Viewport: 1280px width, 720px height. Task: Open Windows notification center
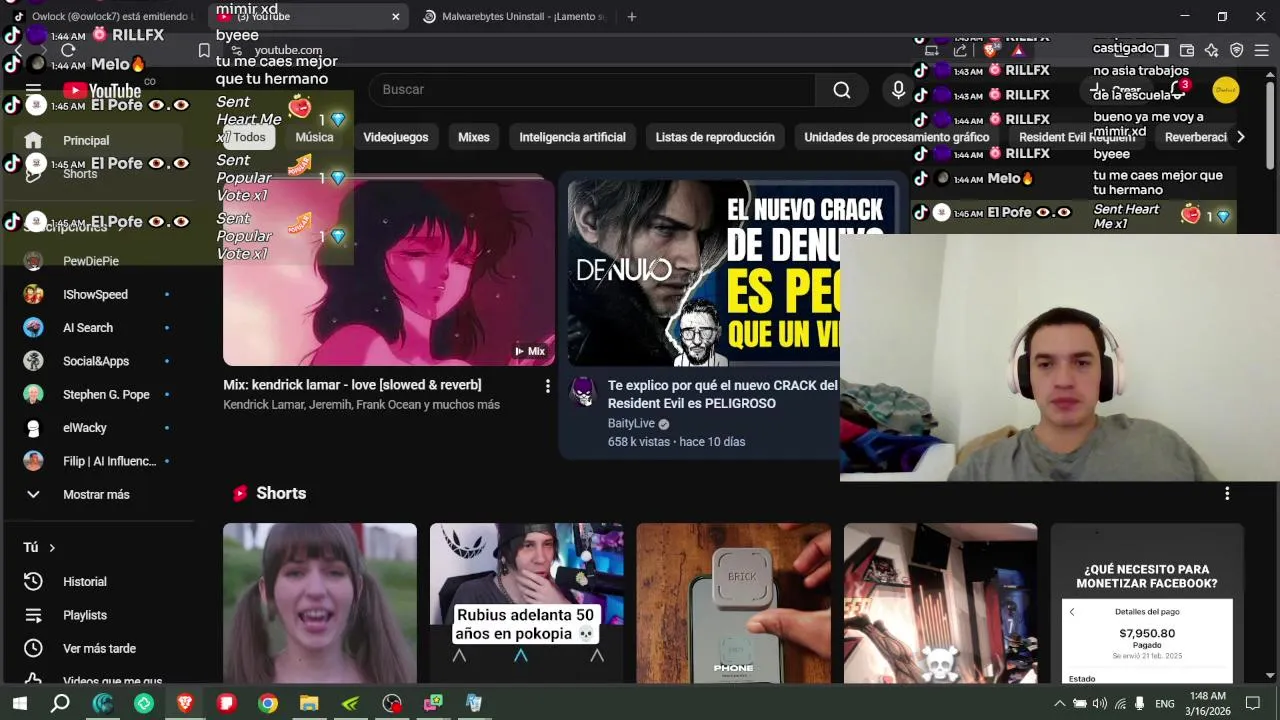coord(1252,703)
